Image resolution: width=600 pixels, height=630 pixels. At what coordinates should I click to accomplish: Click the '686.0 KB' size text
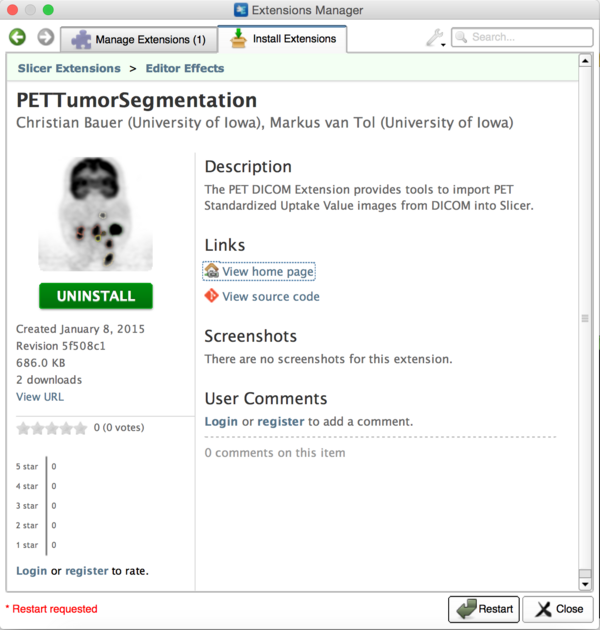click(x=41, y=363)
